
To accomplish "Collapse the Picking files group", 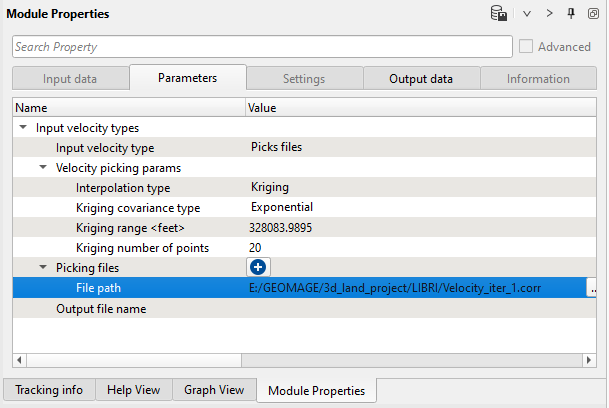I will click(43, 268).
